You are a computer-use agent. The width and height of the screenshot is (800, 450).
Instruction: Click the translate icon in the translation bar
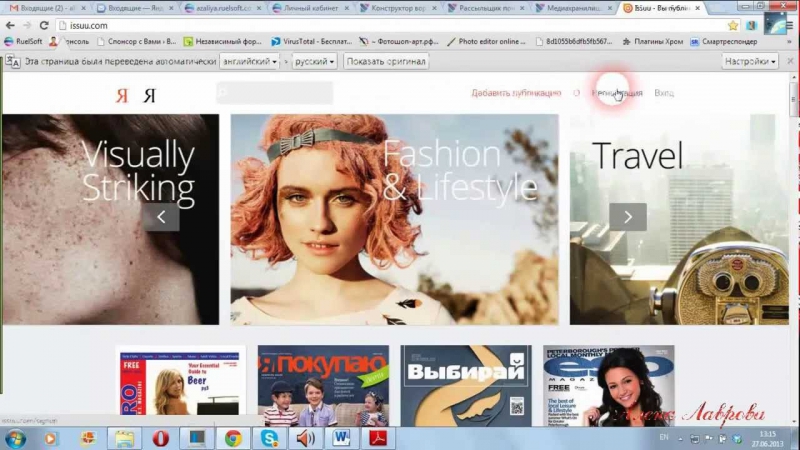point(13,61)
